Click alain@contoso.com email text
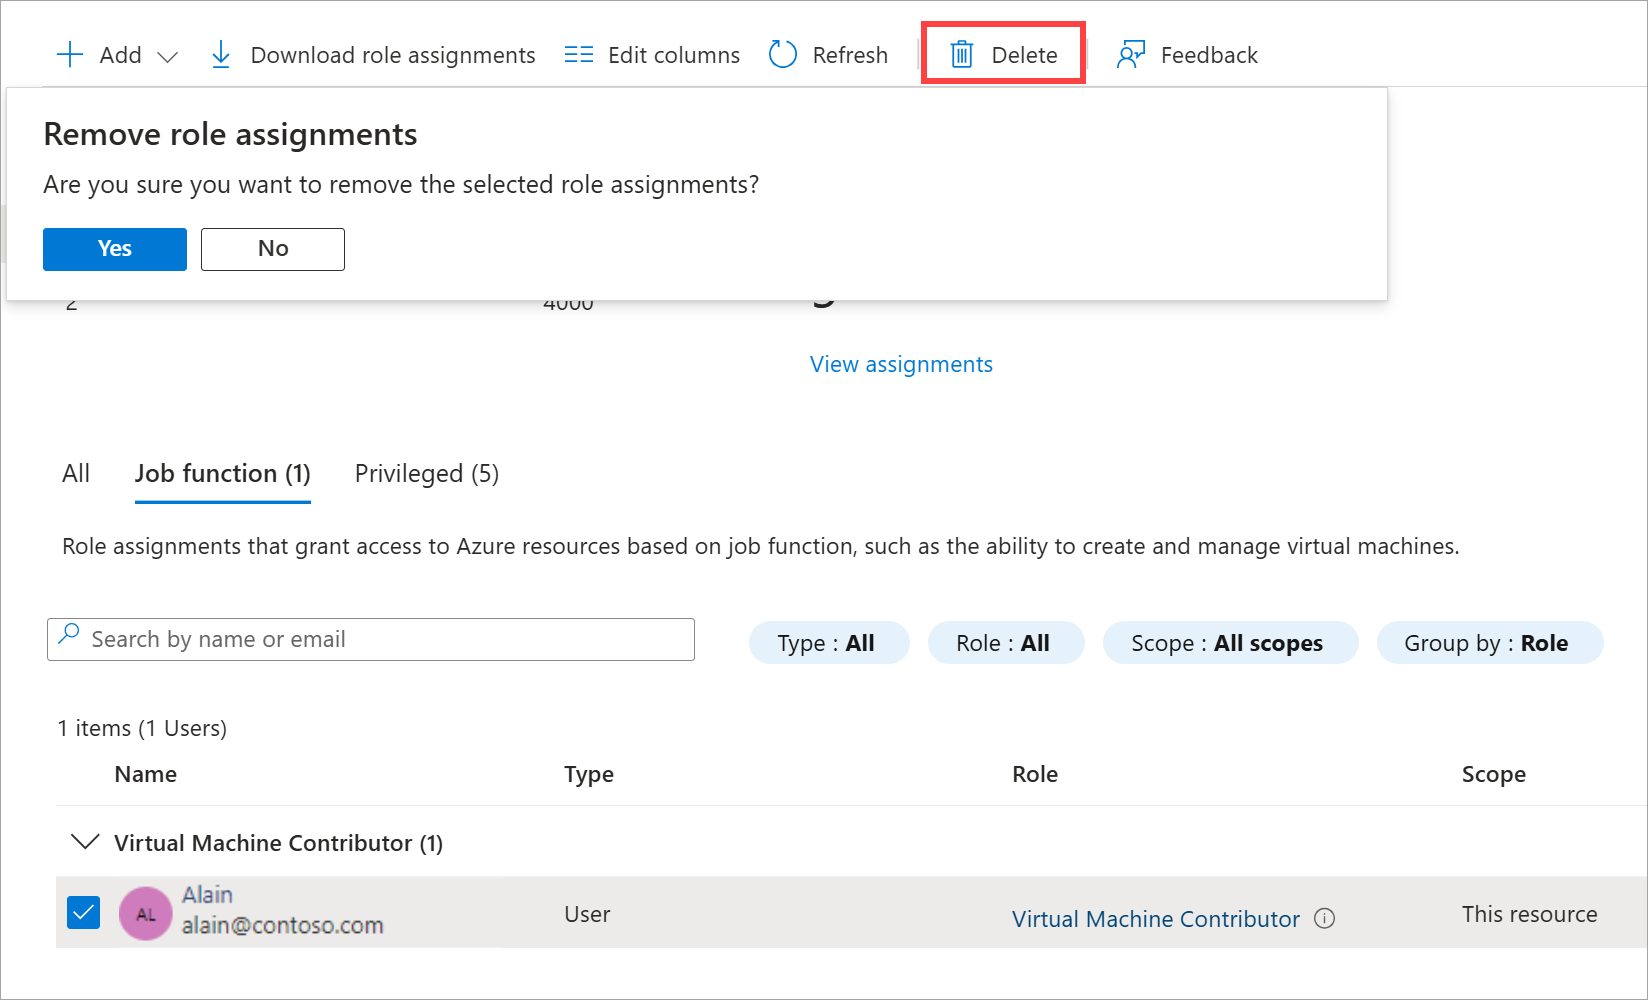Viewport: 1648px width, 1000px height. [x=282, y=926]
